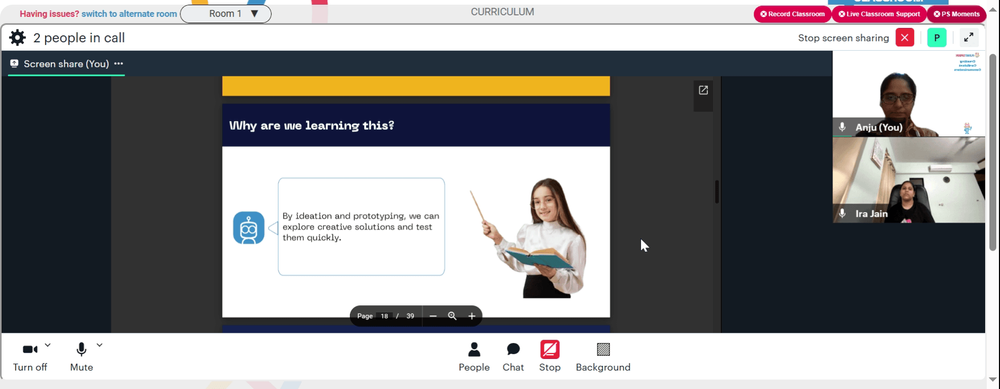1000x389 pixels.
Task: Mute the microphone
Action: (x=81, y=357)
